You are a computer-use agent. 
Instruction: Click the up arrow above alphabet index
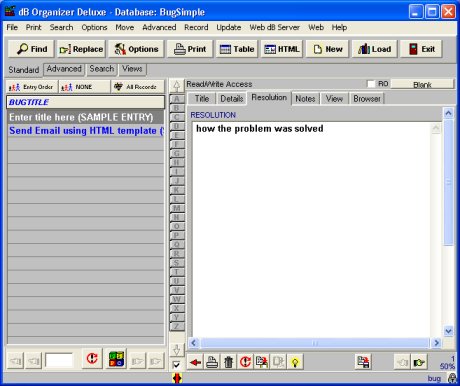[177, 86]
